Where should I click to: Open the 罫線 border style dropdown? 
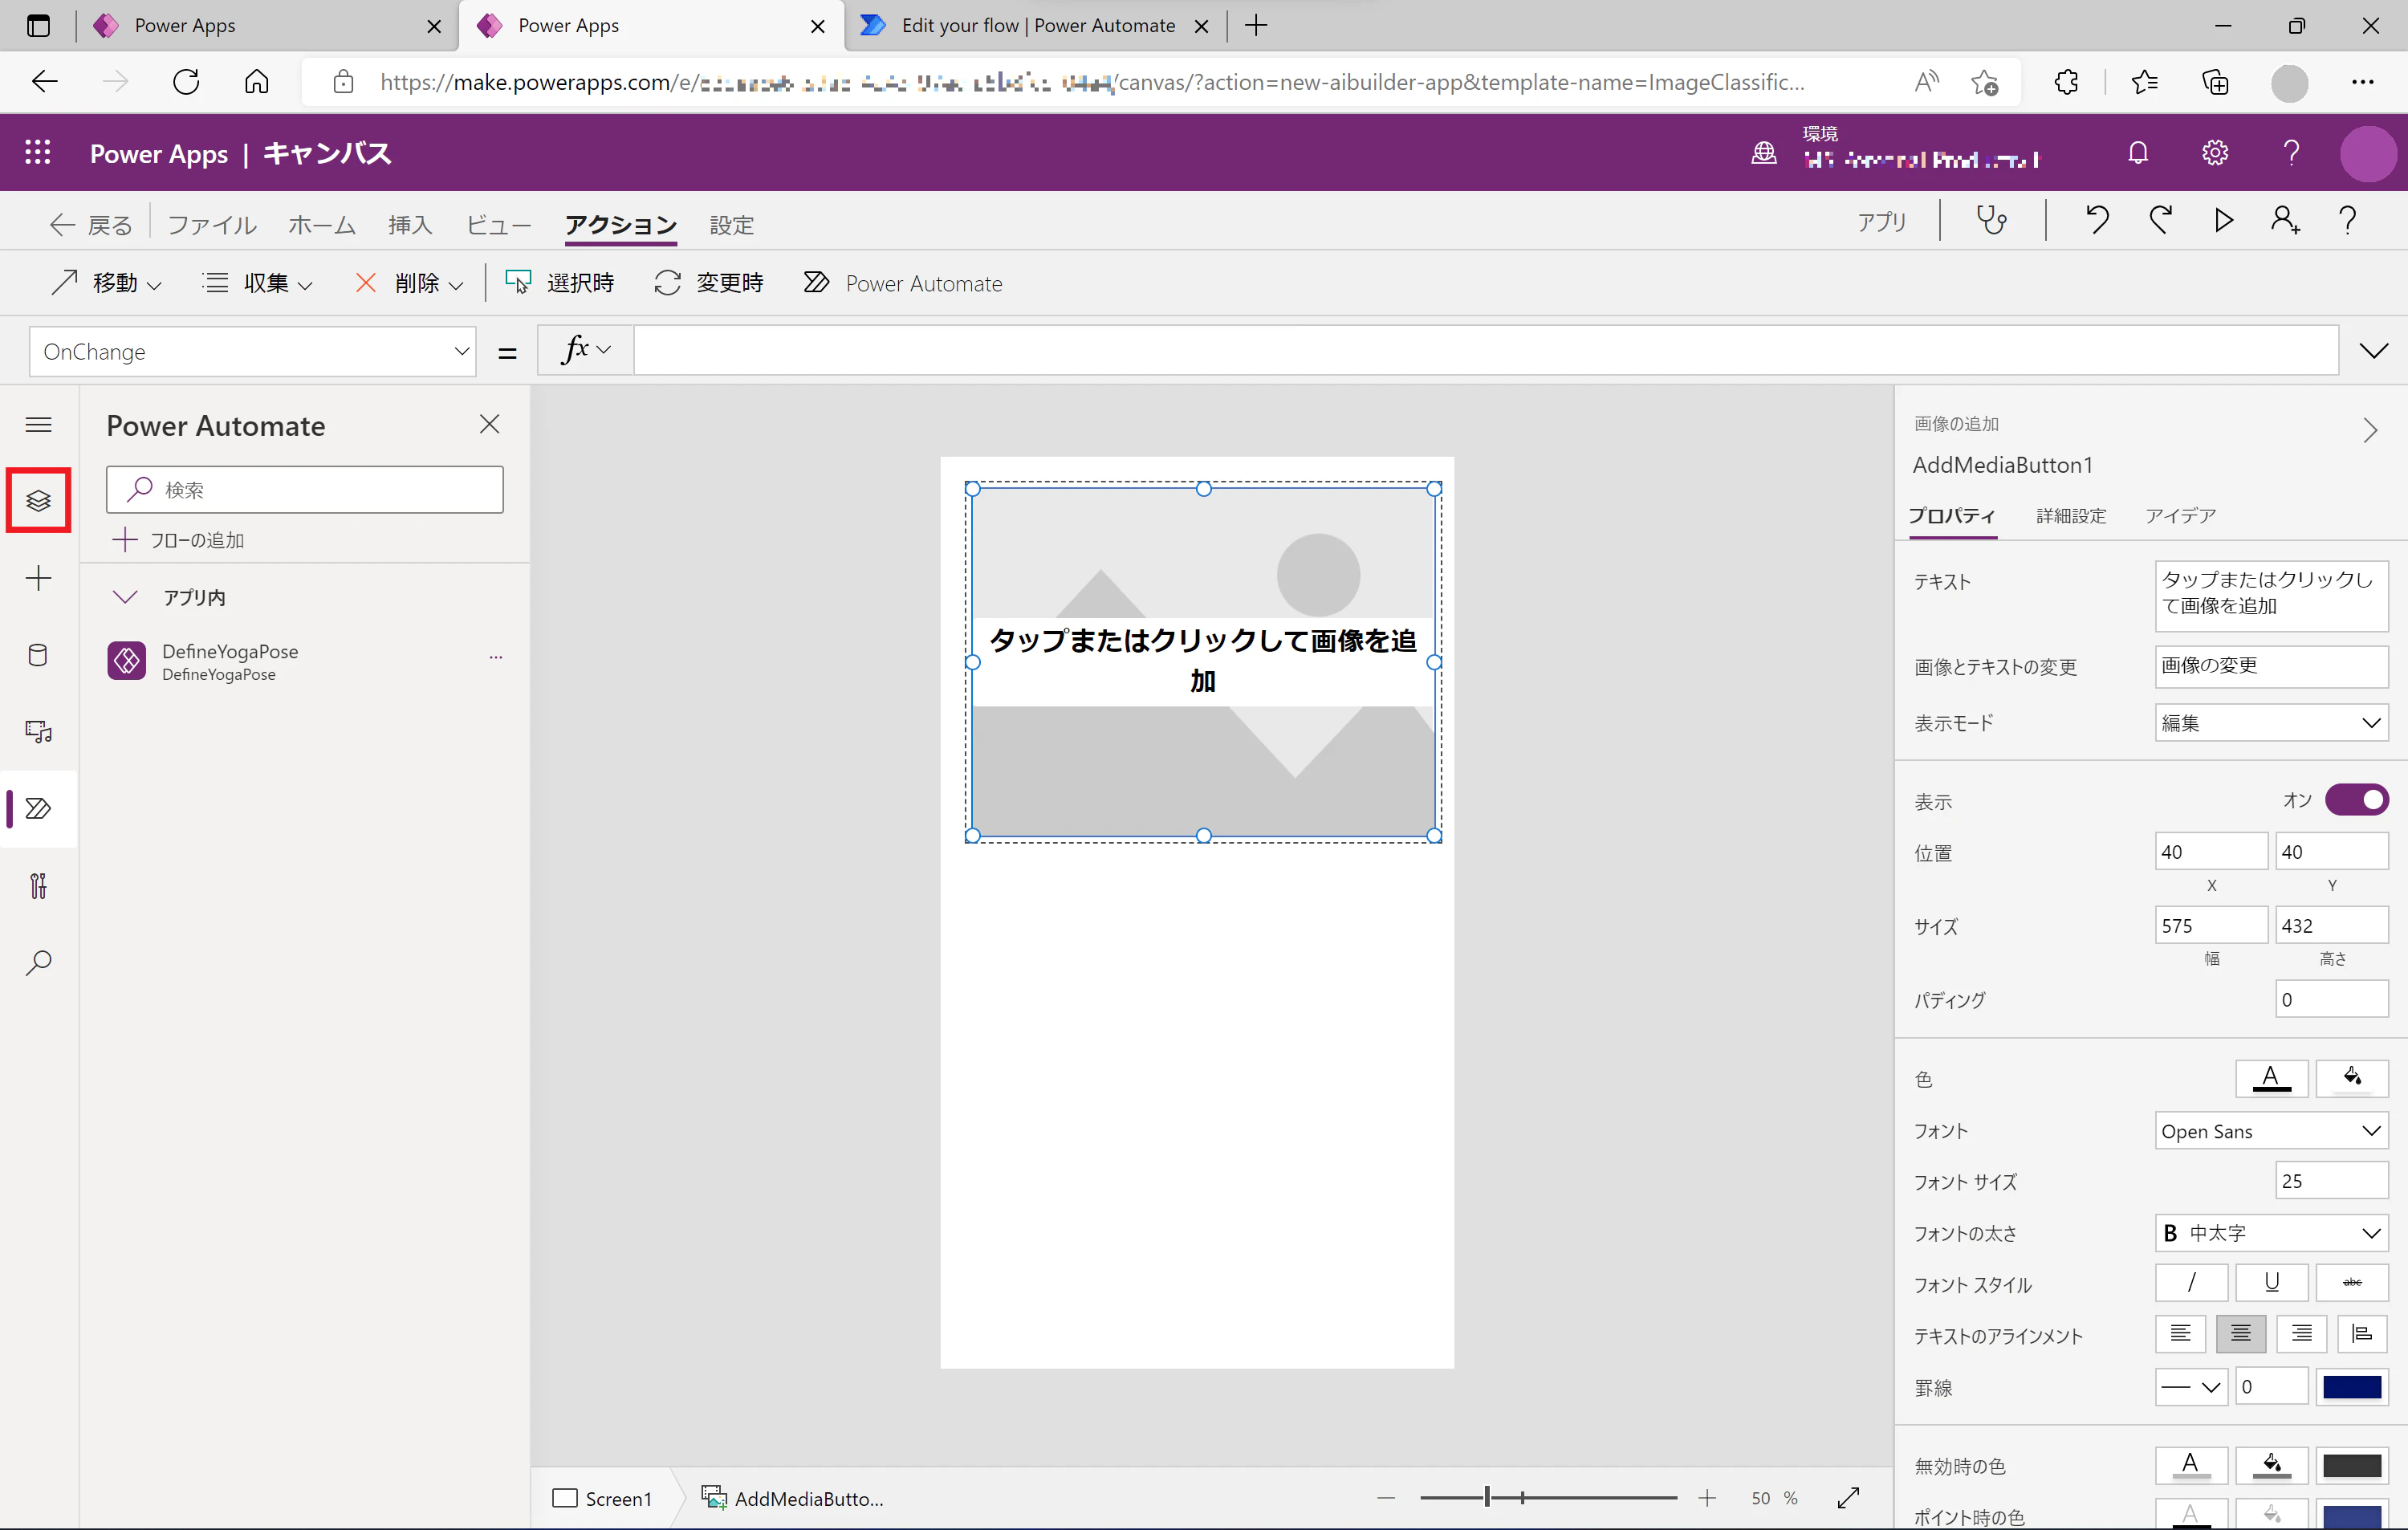2191,1387
